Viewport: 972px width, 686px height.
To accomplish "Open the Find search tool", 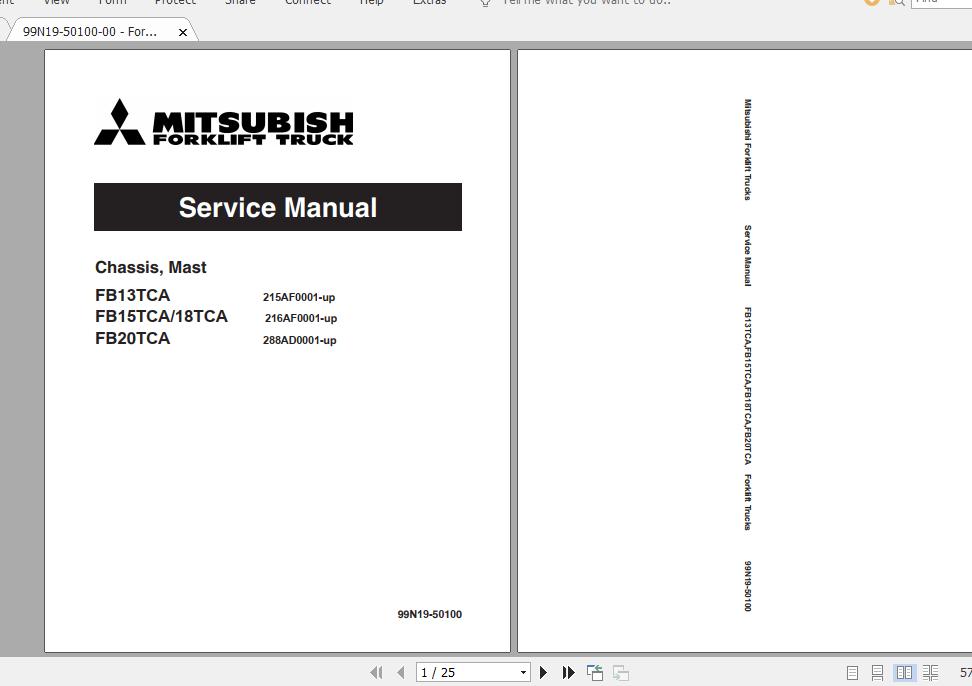I will click(x=899, y=3).
